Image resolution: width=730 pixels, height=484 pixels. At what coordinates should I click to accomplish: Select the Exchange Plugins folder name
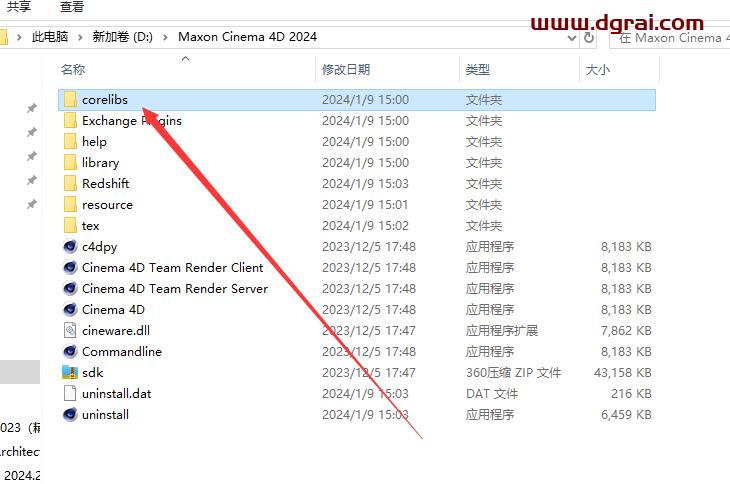click(x=132, y=121)
